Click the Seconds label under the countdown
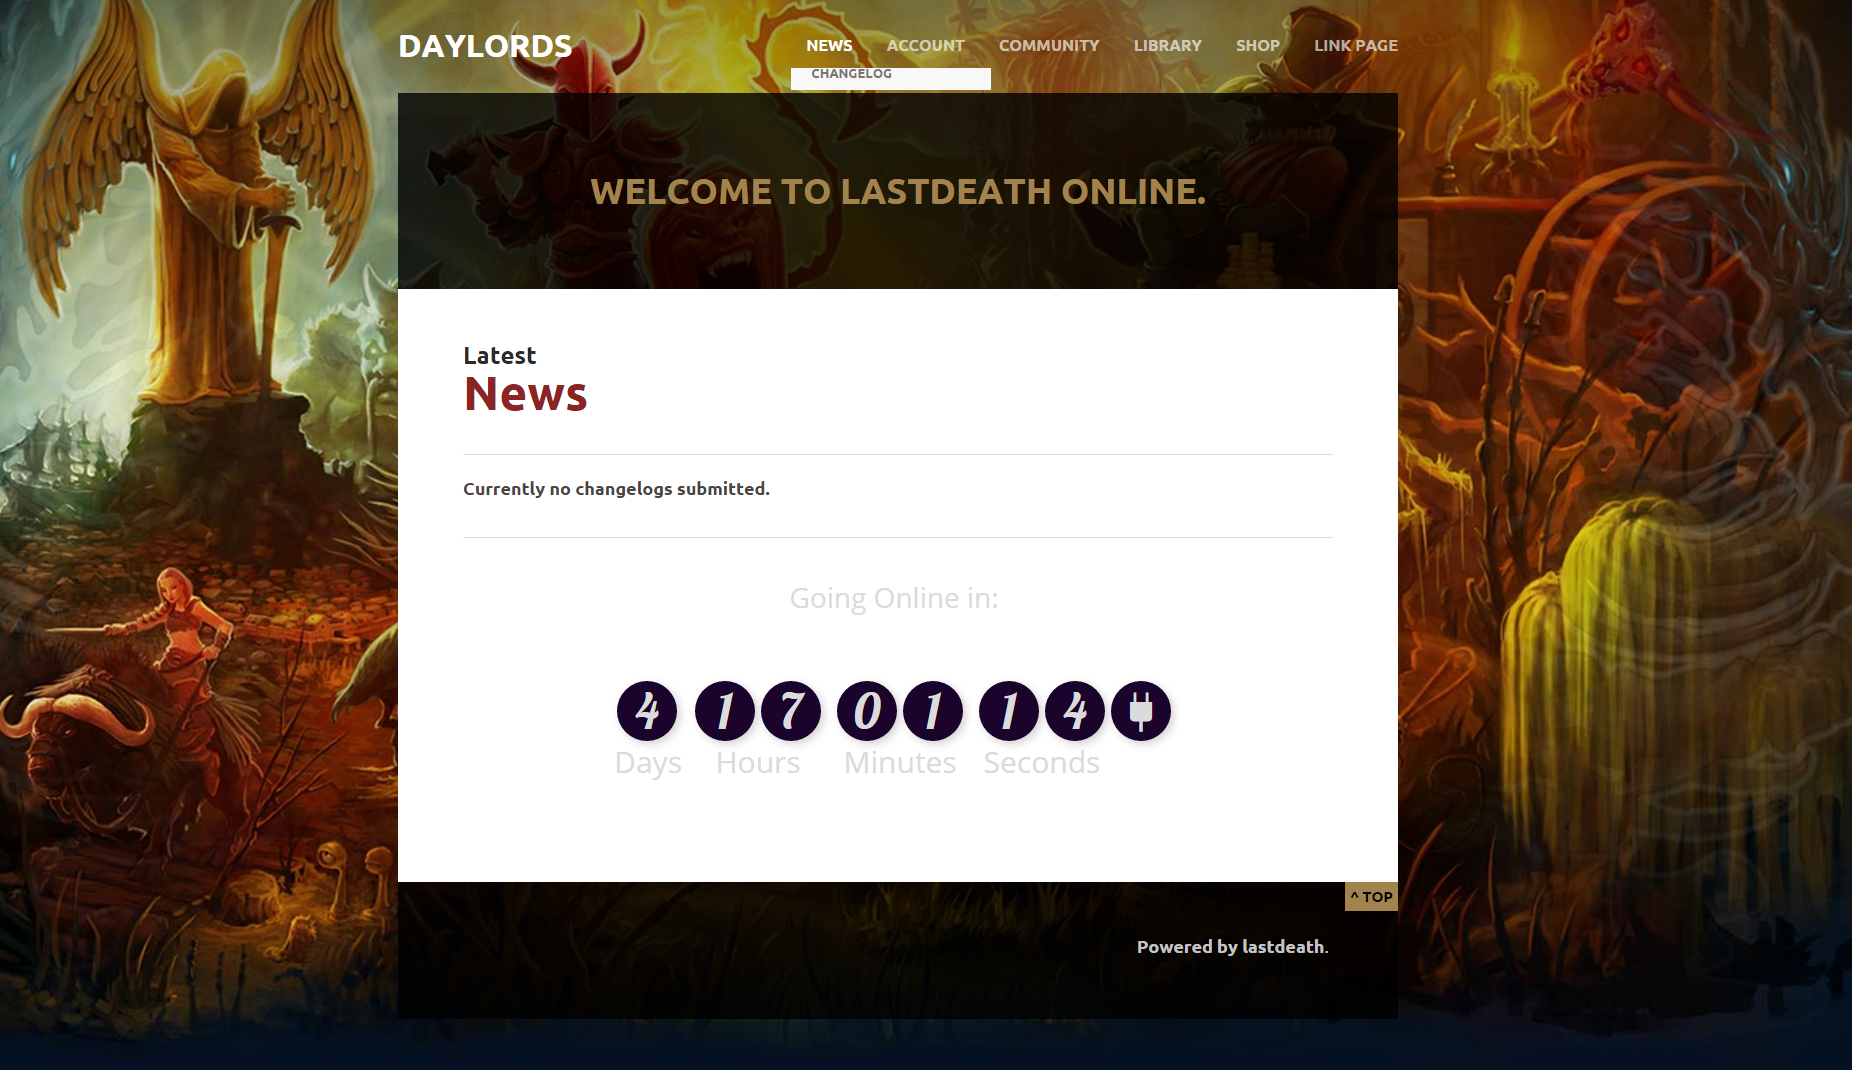 coord(1041,763)
